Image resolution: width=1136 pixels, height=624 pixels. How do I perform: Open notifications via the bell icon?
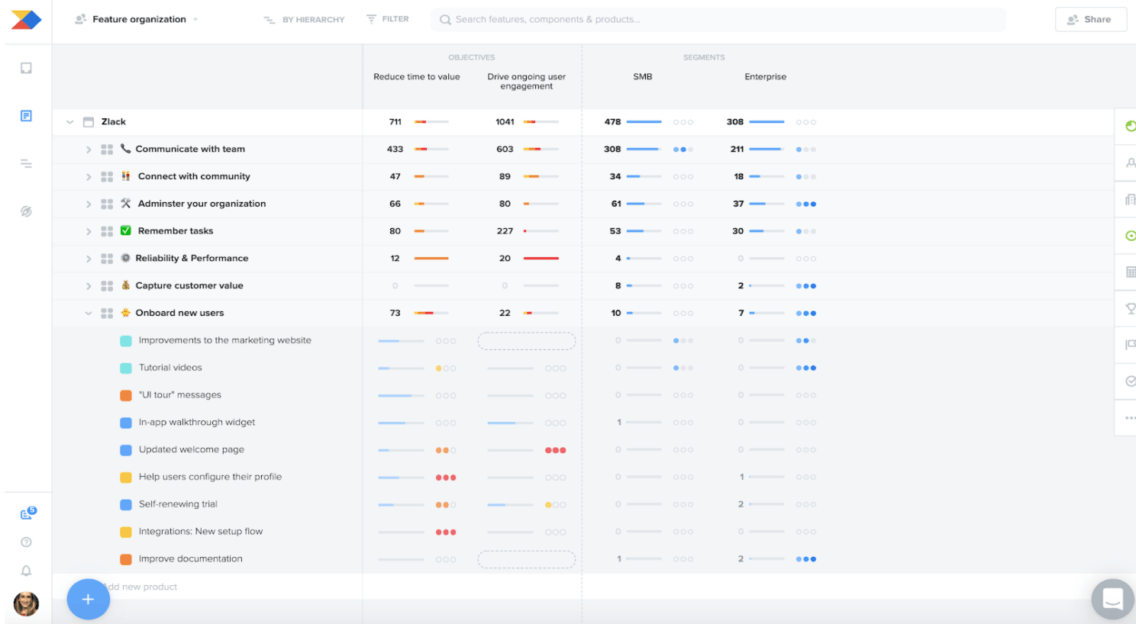coord(26,570)
